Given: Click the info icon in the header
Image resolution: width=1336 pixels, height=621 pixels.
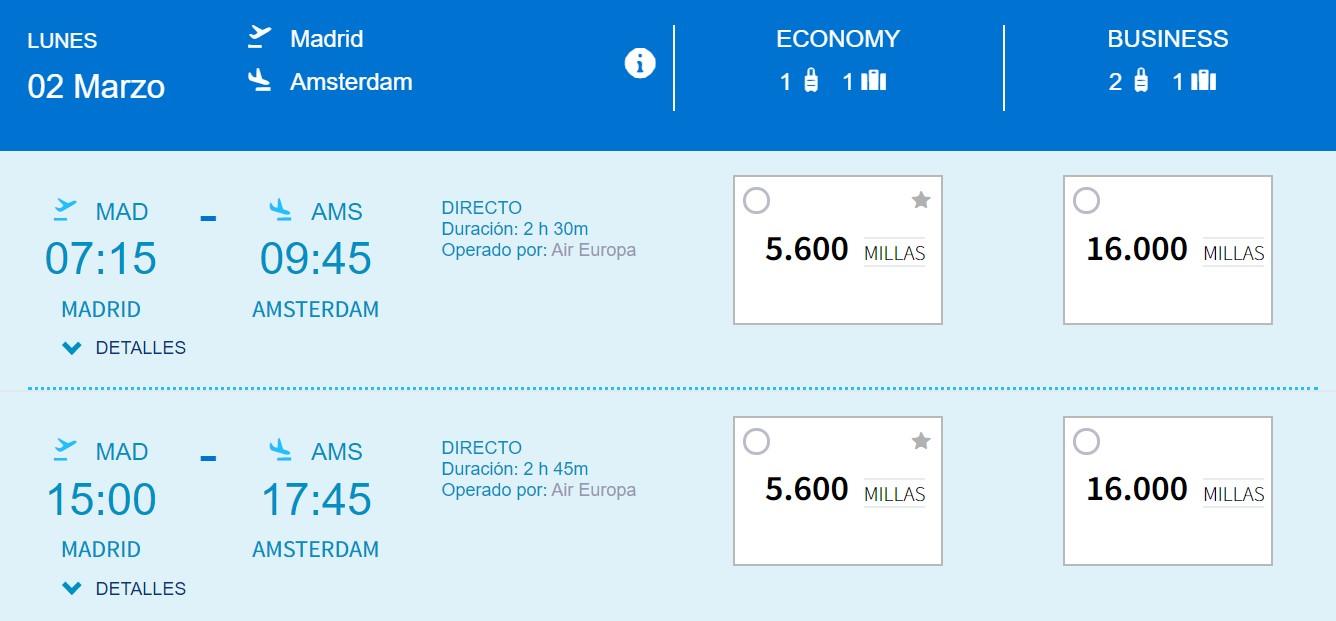Looking at the screenshot, I should [640, 64].
